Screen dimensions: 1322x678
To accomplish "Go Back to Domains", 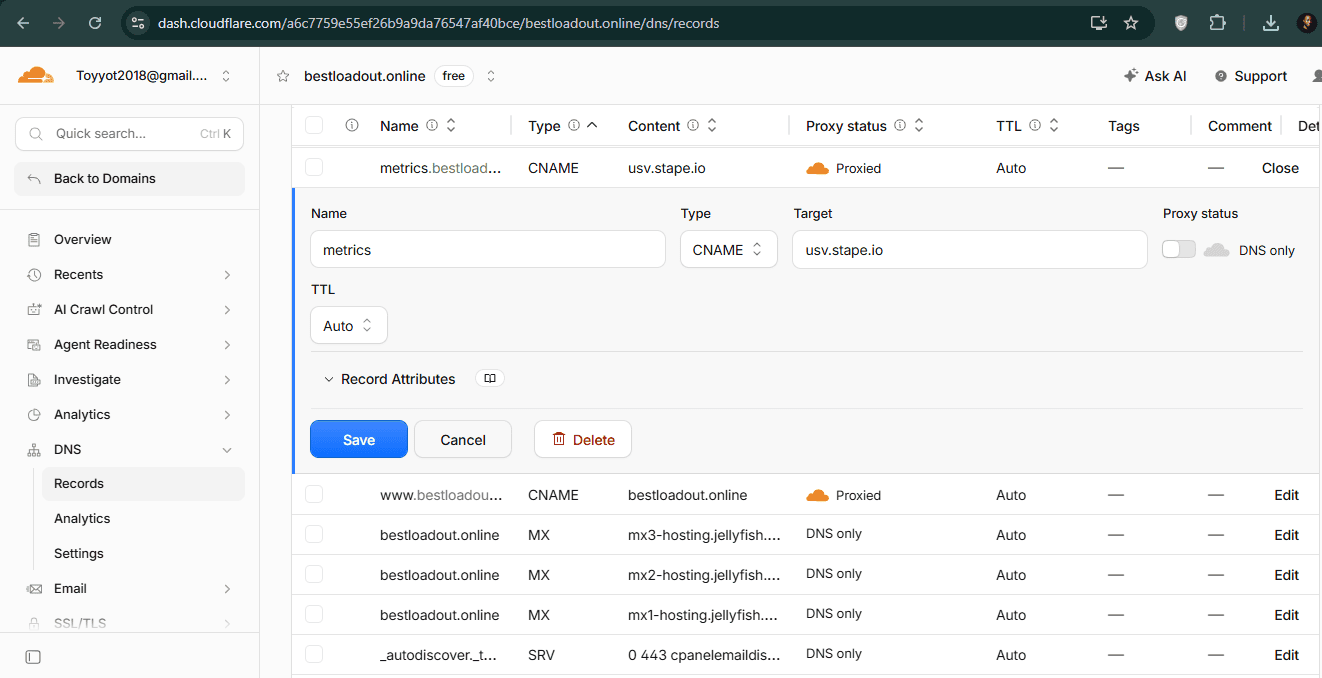I will (x=130, y=178).
